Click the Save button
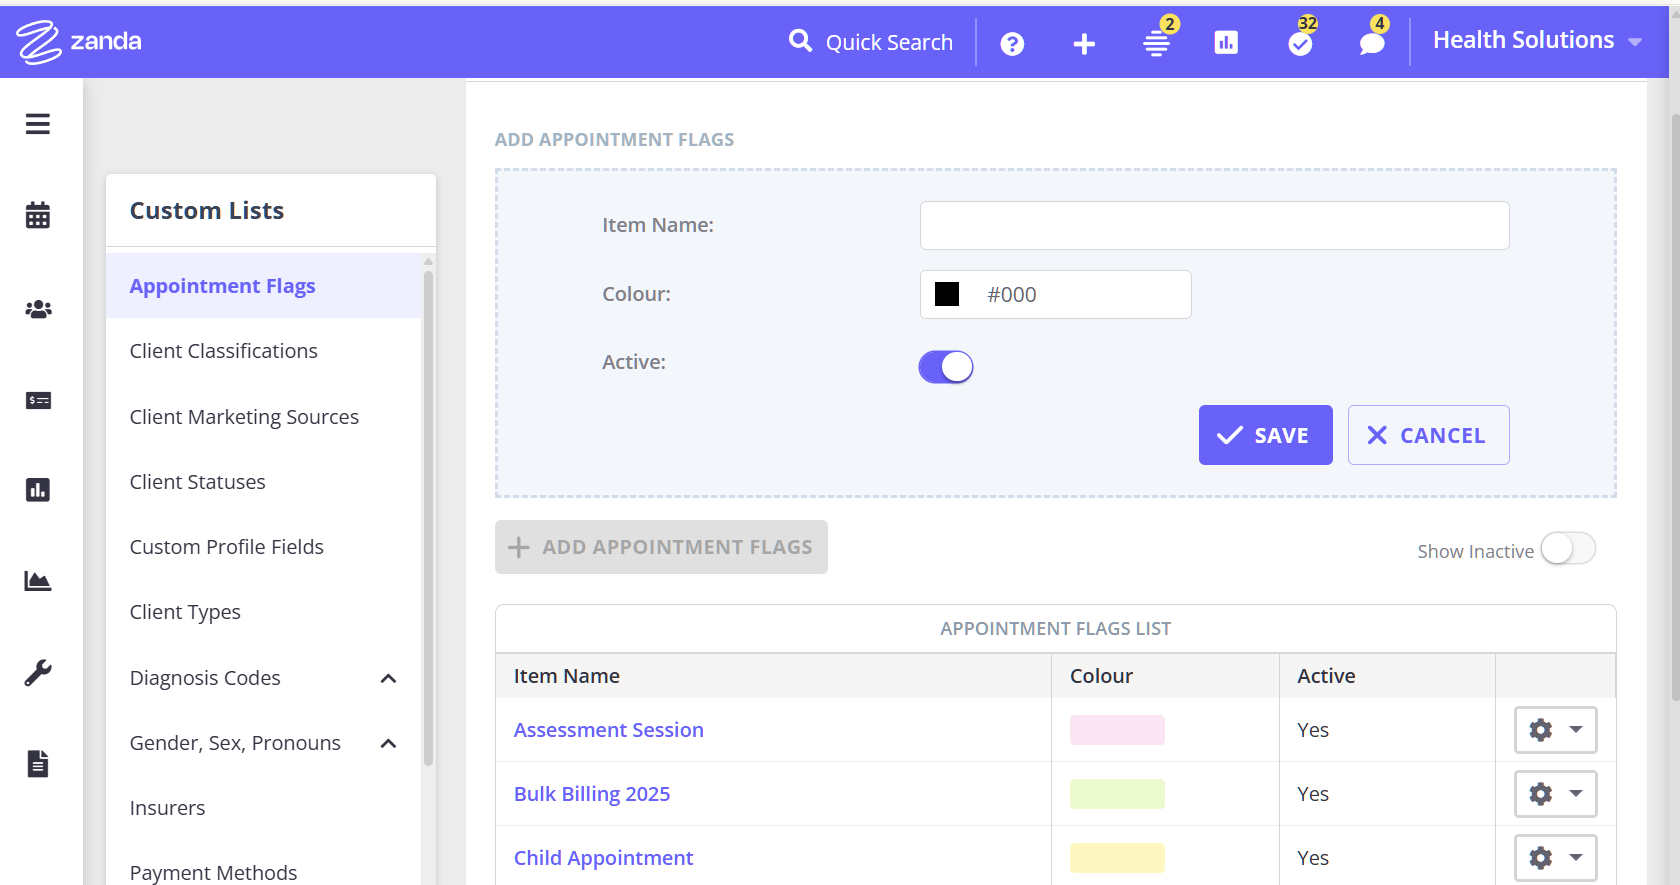This screenshot has height=885, width=1680. coord(1265,435)
